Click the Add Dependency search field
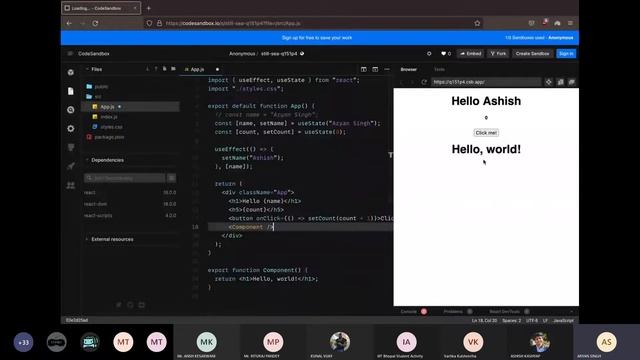This screenshot has height=360, width=640. [125, 178]
